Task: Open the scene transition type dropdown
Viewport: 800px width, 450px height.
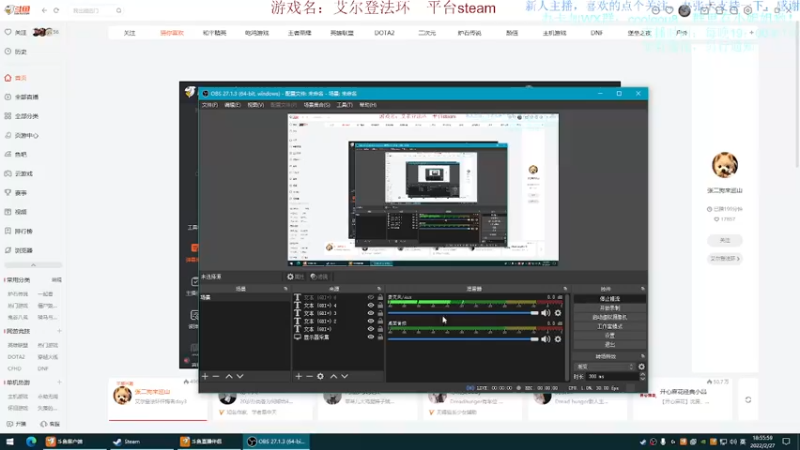Action: tap(605, 366)
